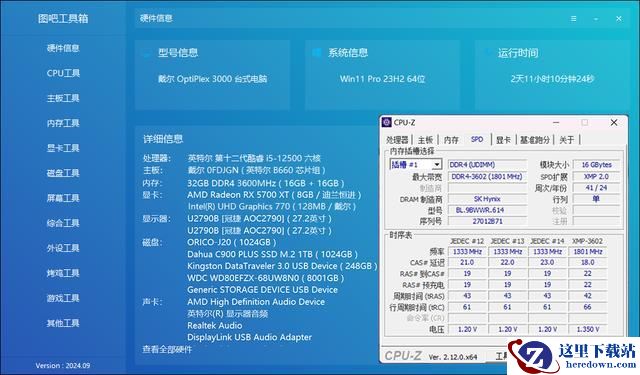The width and height of the screenshot is (640, 375).
Task: Open 游戏工具 in the sidebar
Action: [x=63, y=298]
